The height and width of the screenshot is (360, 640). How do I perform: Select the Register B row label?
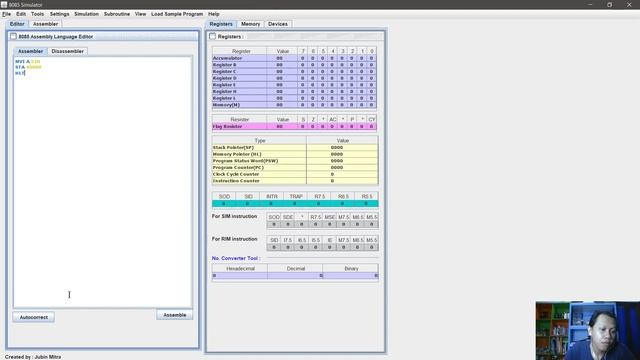(239, 65)
